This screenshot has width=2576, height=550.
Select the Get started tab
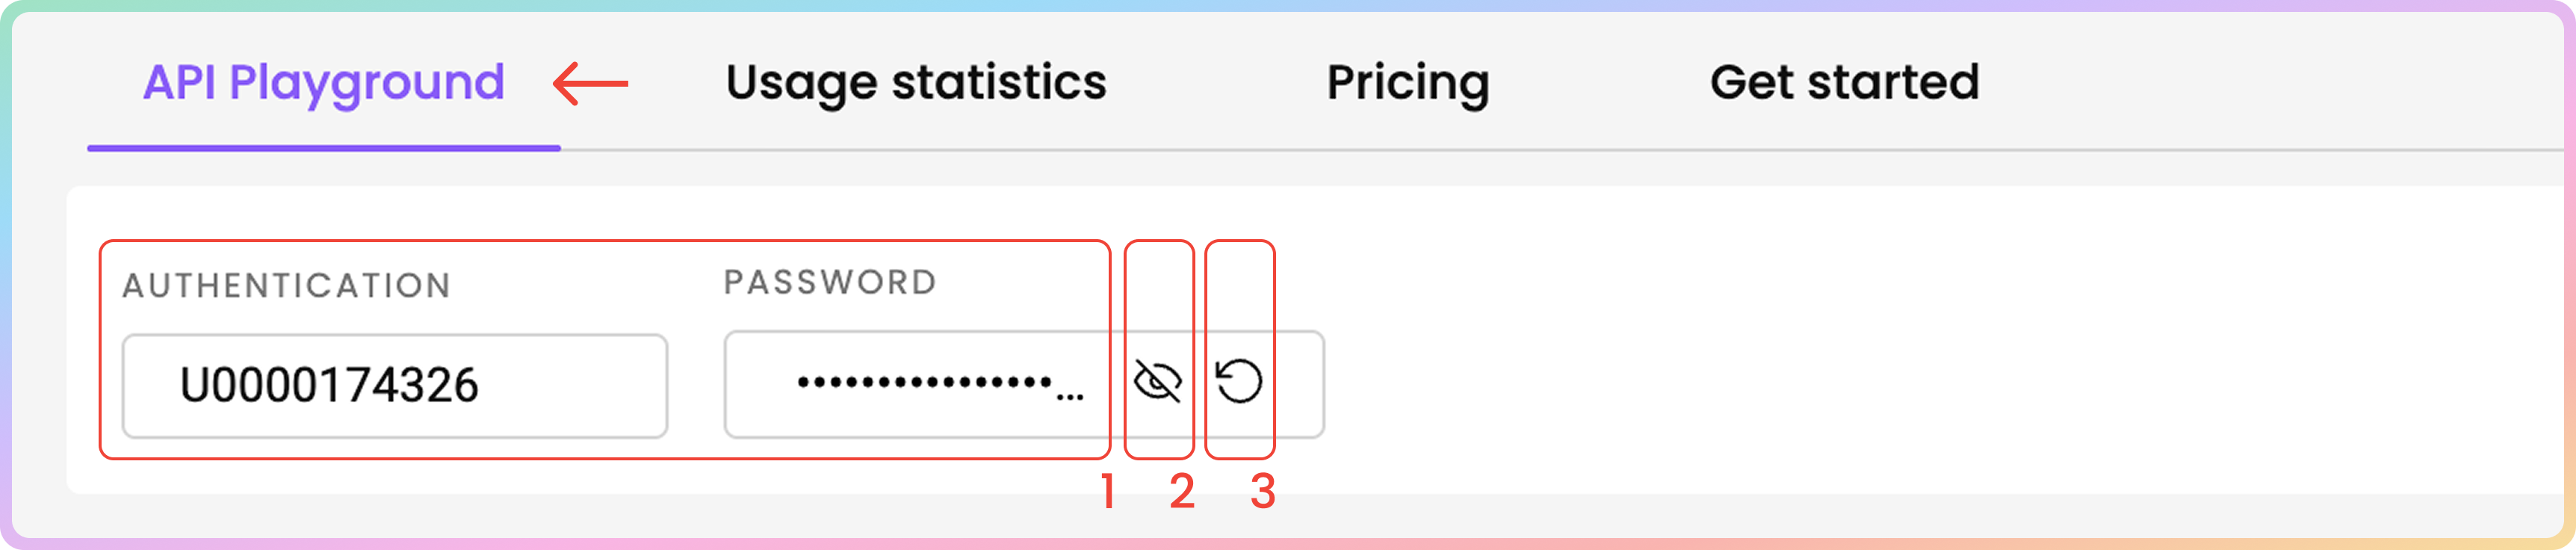(1845, 82)
